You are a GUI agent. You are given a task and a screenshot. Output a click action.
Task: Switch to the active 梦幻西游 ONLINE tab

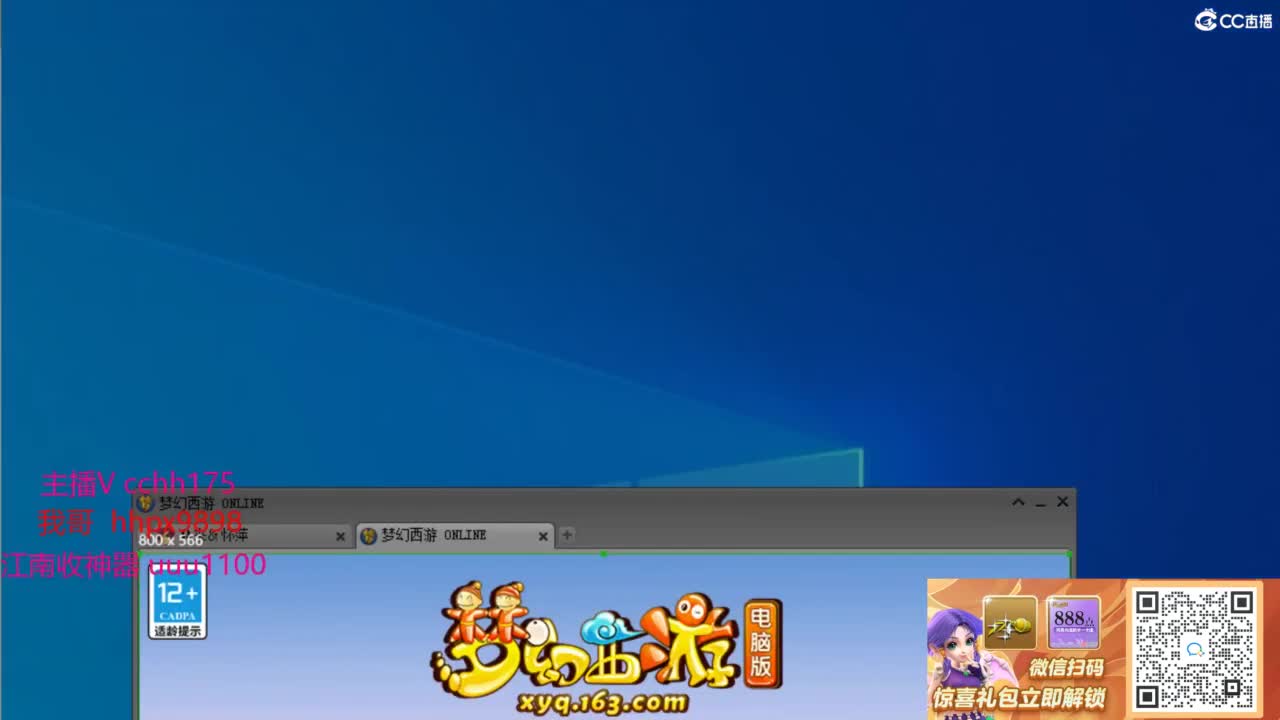(x=454, y=536)
